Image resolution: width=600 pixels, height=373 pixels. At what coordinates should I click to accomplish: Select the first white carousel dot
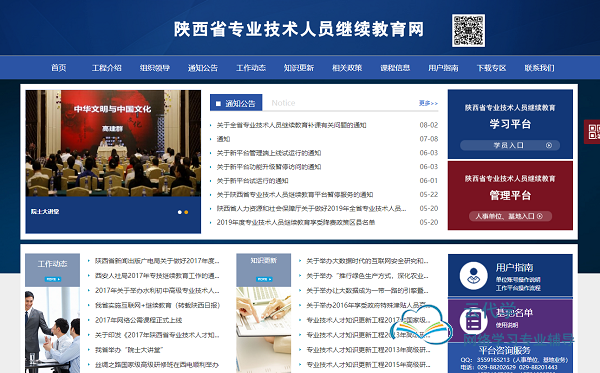179,212
